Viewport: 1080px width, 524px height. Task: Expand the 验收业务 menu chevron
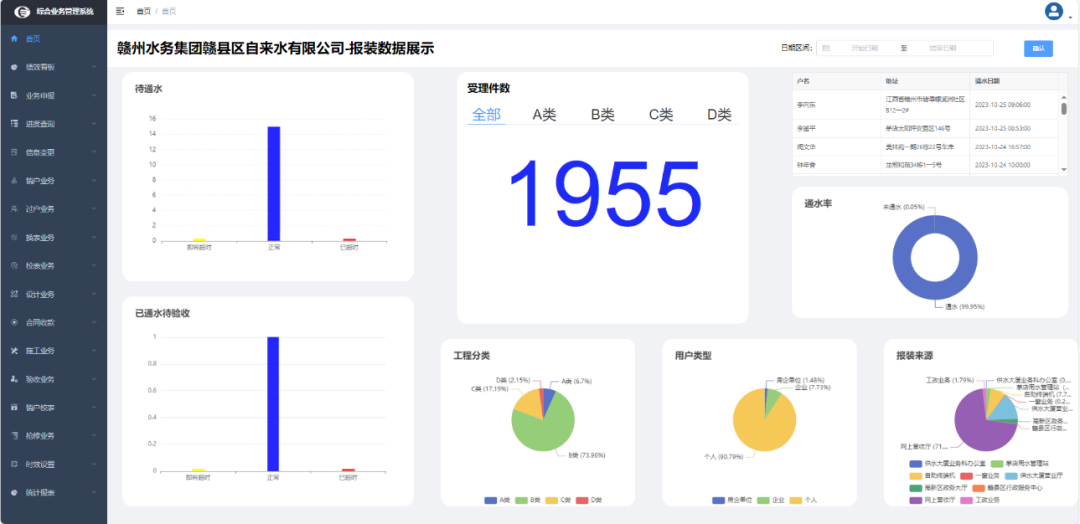coord(94,379)
